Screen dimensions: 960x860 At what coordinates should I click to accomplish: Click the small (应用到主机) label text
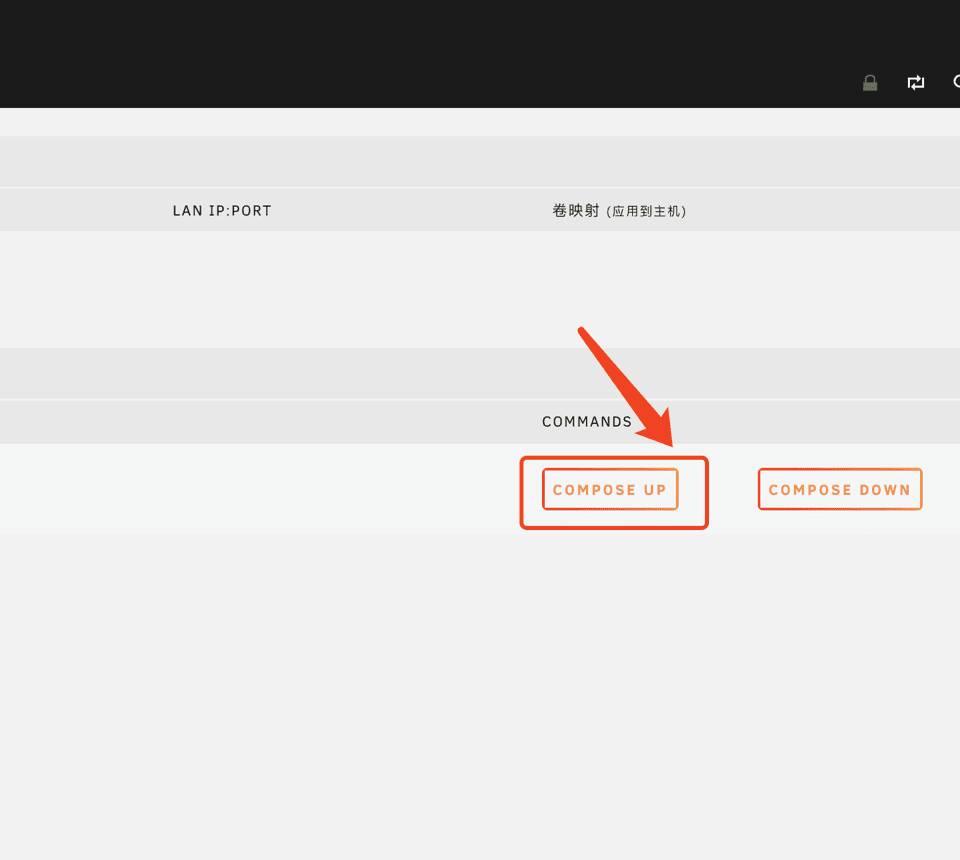coord(647,212)
